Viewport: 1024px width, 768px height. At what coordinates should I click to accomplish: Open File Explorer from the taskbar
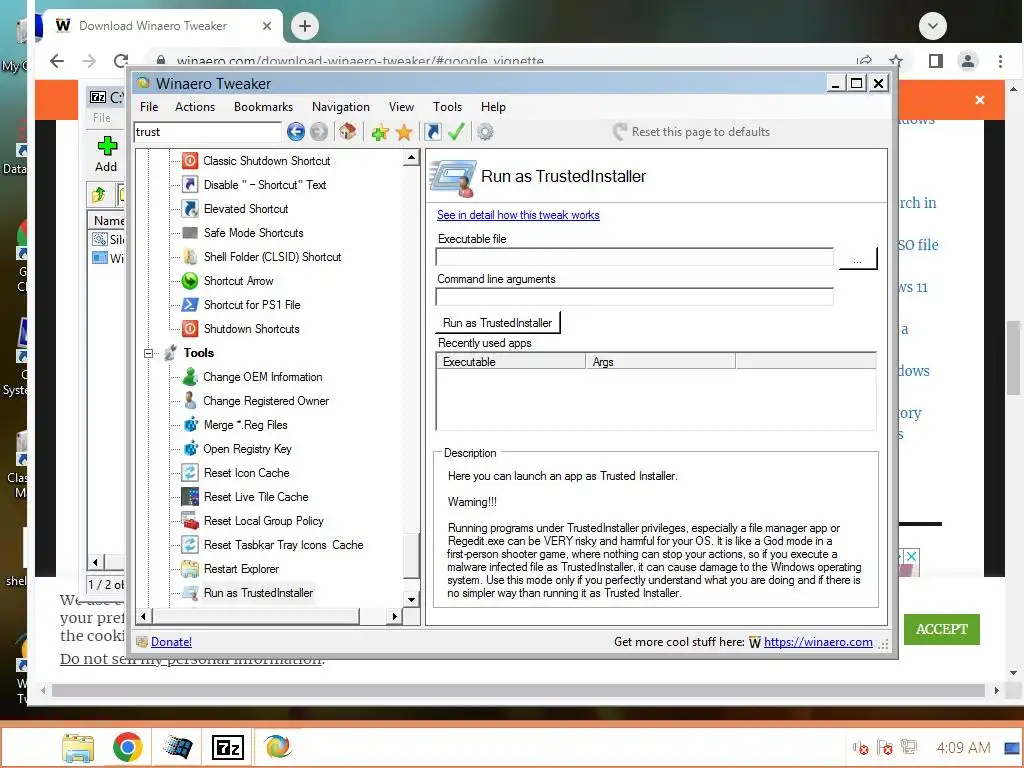click(78, 748)
